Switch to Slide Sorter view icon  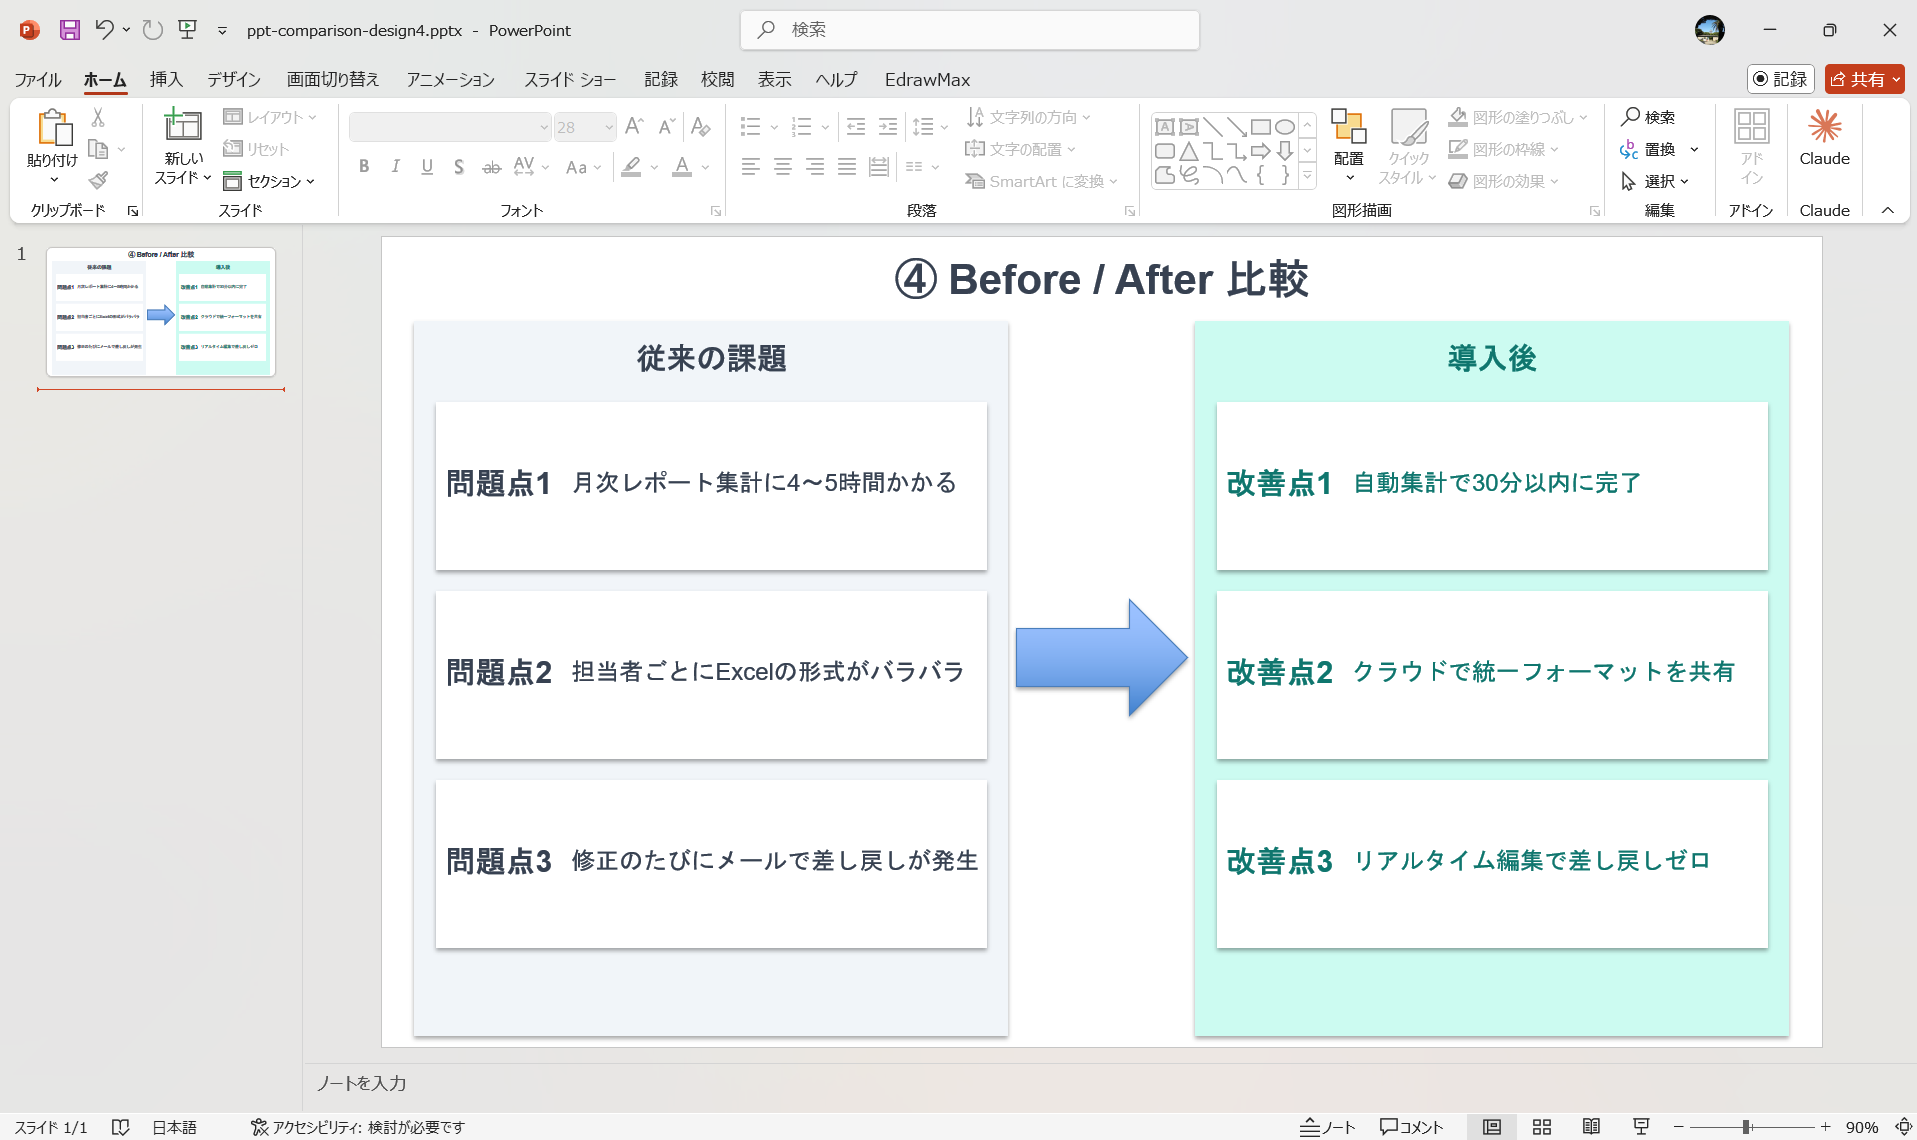tap(1542, 1127)
